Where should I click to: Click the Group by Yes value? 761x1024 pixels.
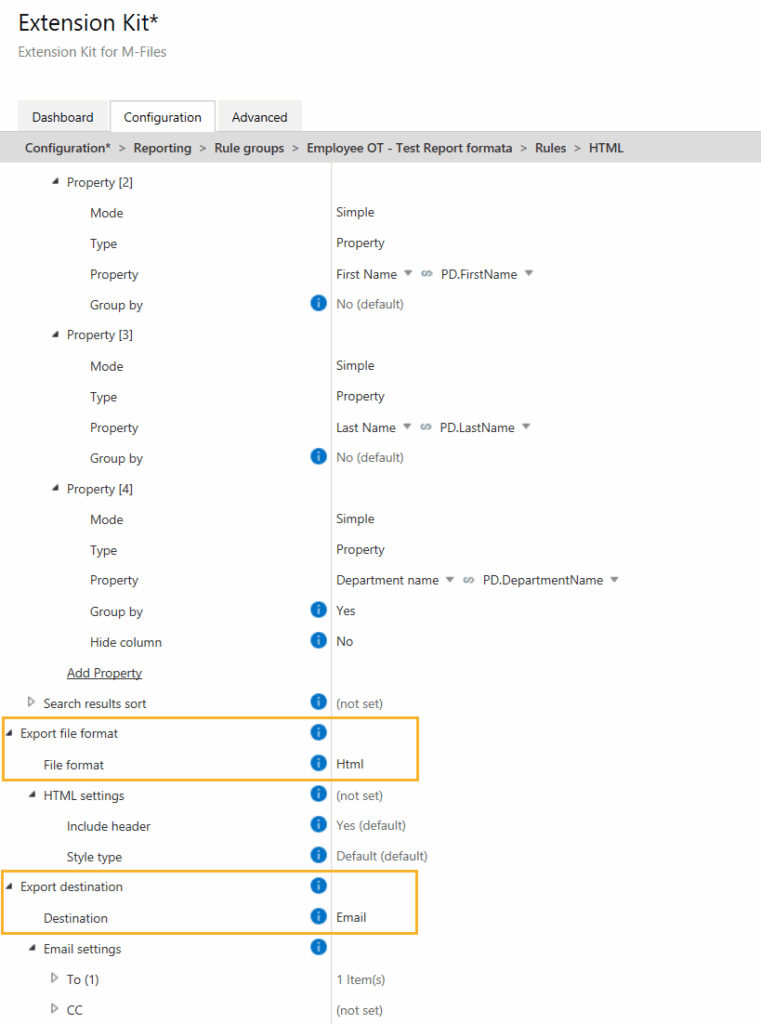[x=345, y=611]
